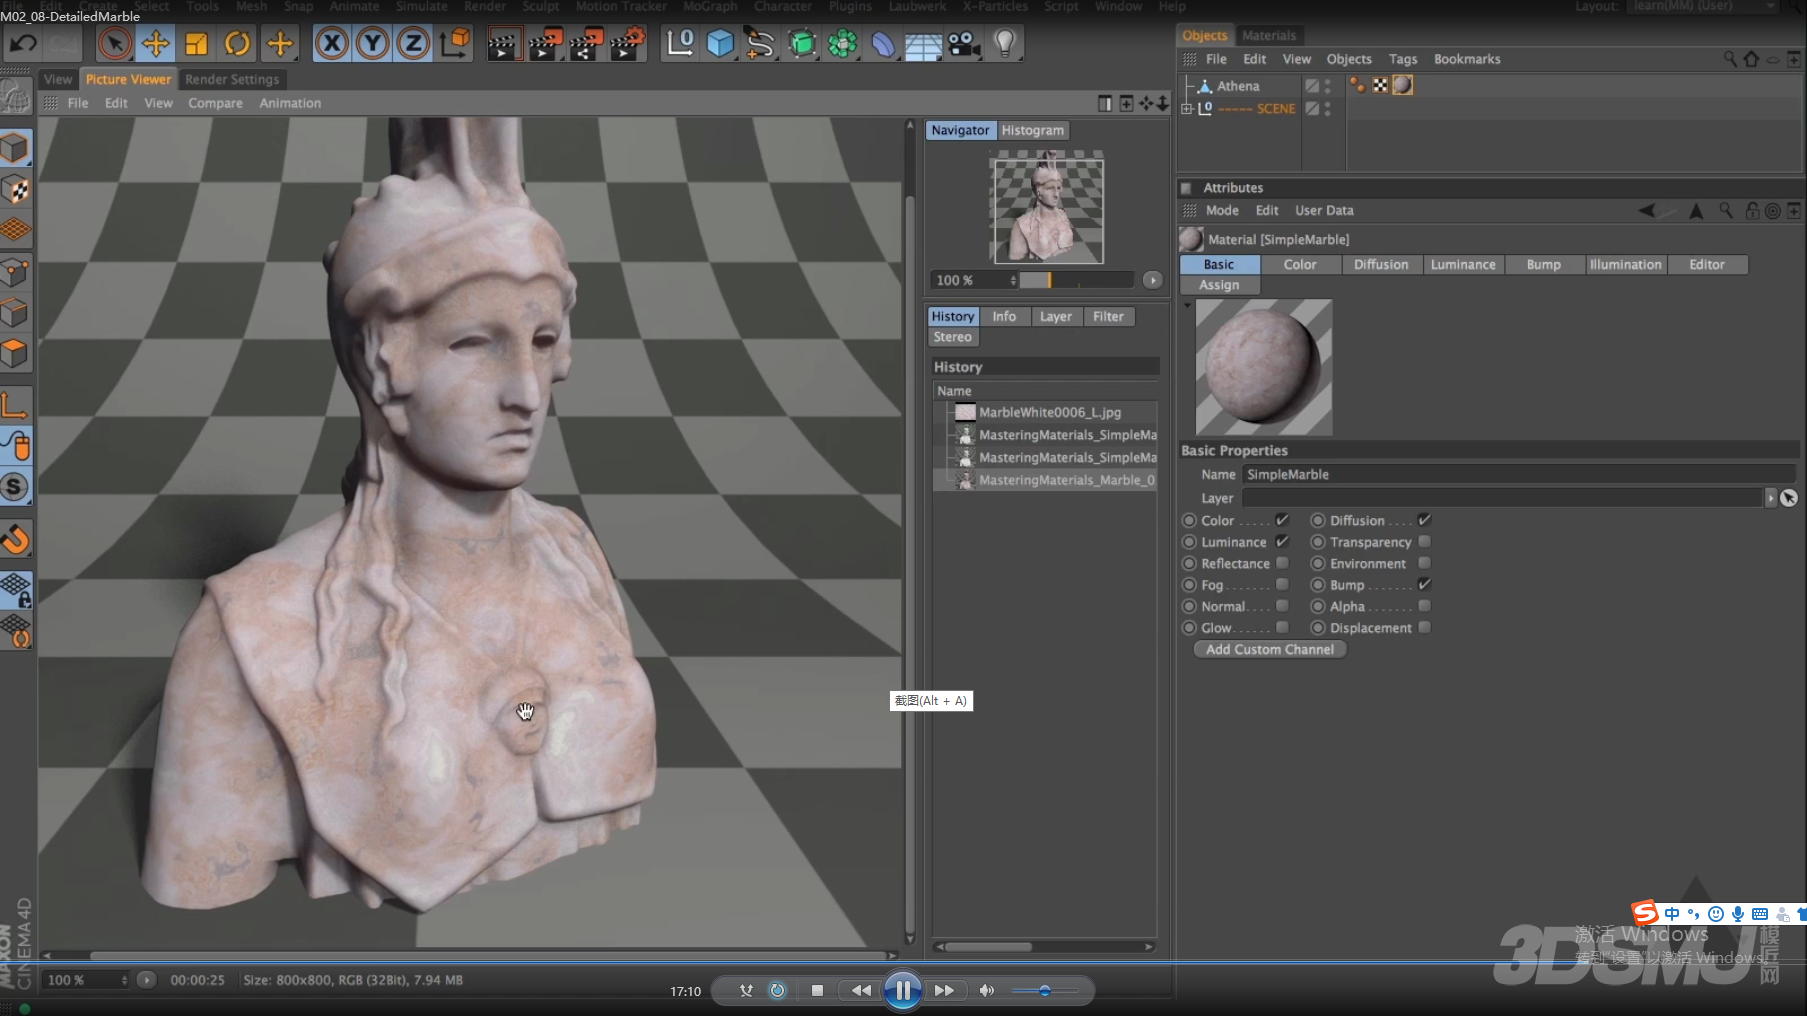The image size is (1807, 1016).
Task: Click the Add Custom Channel button
Action: [x=1270, y=649]
